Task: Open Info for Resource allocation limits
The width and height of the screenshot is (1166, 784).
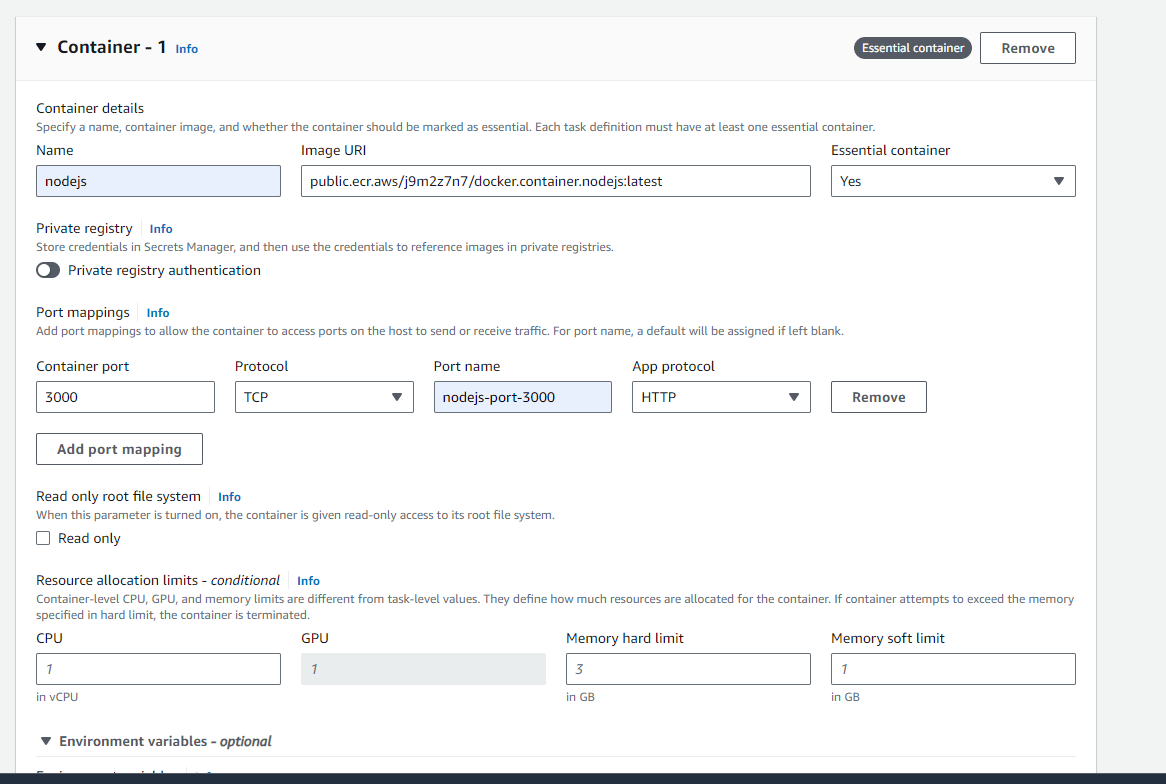Action: click(308, 580)
